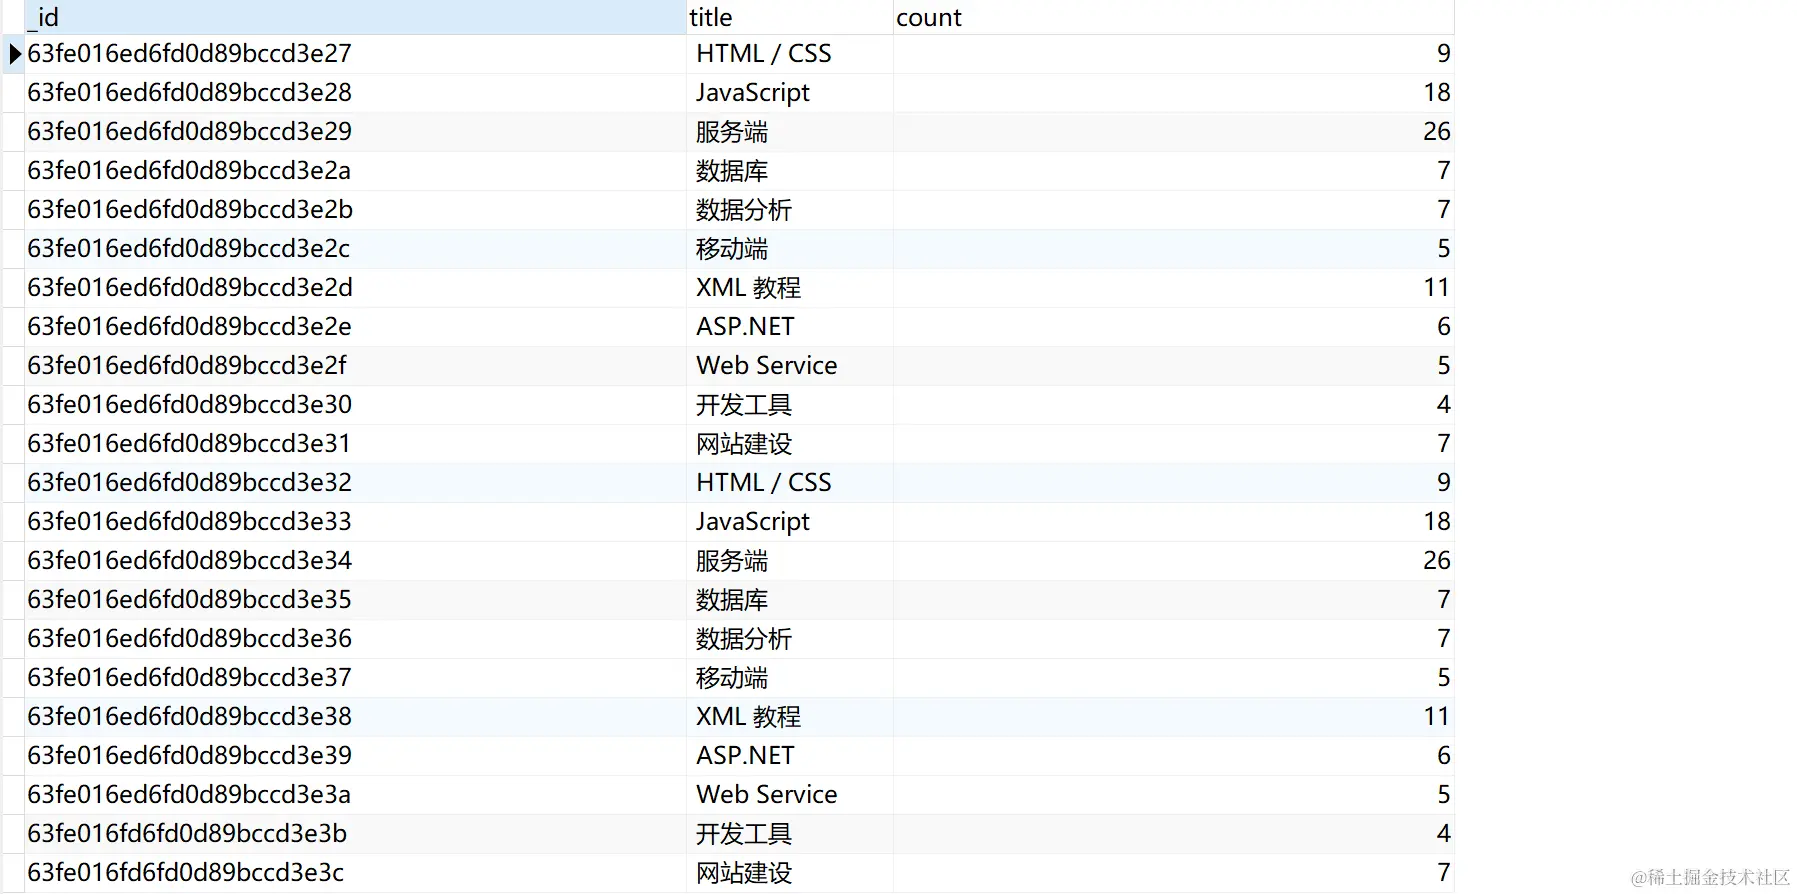
Task: Click 网站建设 title in row ending 3e3c
Action: tap(789, 873)
